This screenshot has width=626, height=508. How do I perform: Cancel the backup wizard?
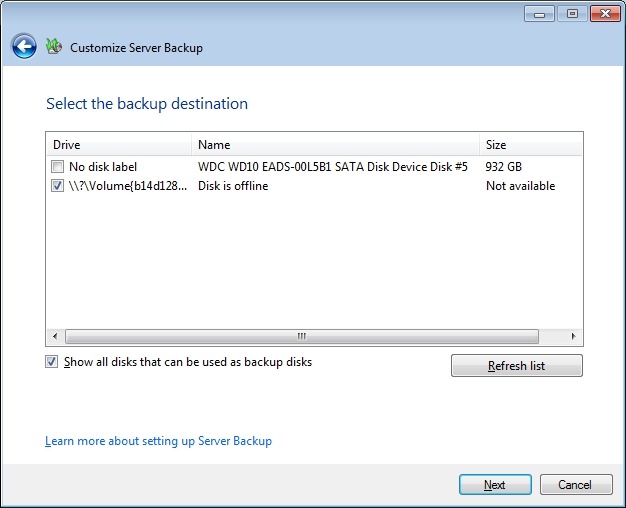tap(575, 485)
